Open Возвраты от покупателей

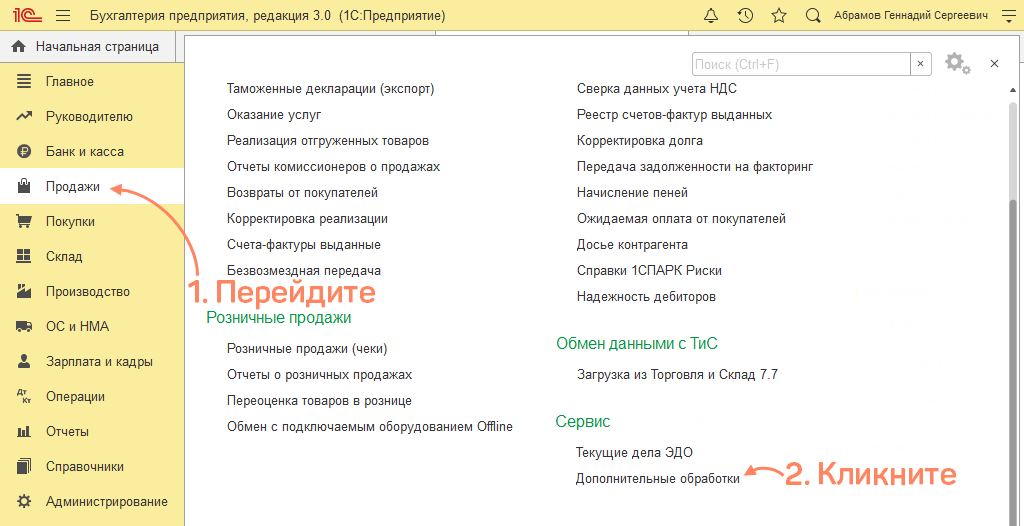pos(302,193)
